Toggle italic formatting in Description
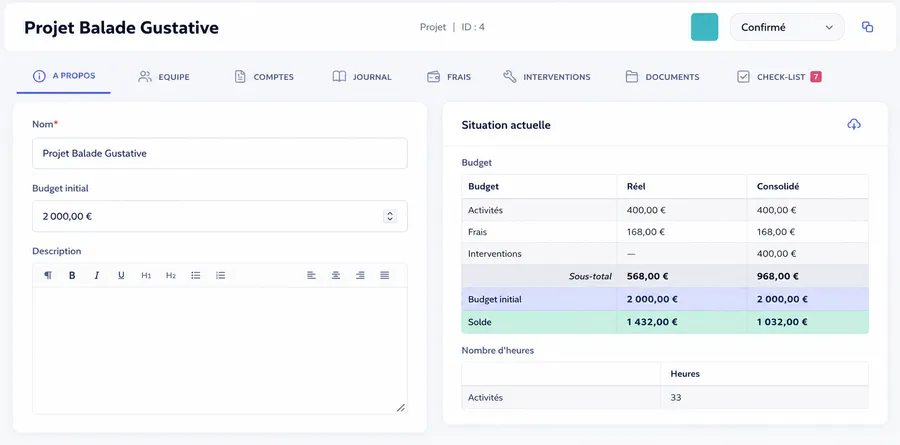Image resolution: width=900 pixels, height=445 pixels. click(x=96, y=276)
